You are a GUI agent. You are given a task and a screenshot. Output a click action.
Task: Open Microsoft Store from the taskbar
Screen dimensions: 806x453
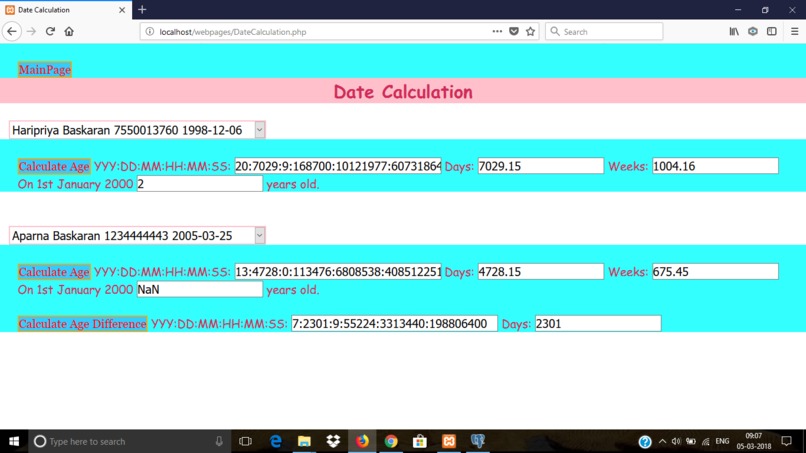419,441
